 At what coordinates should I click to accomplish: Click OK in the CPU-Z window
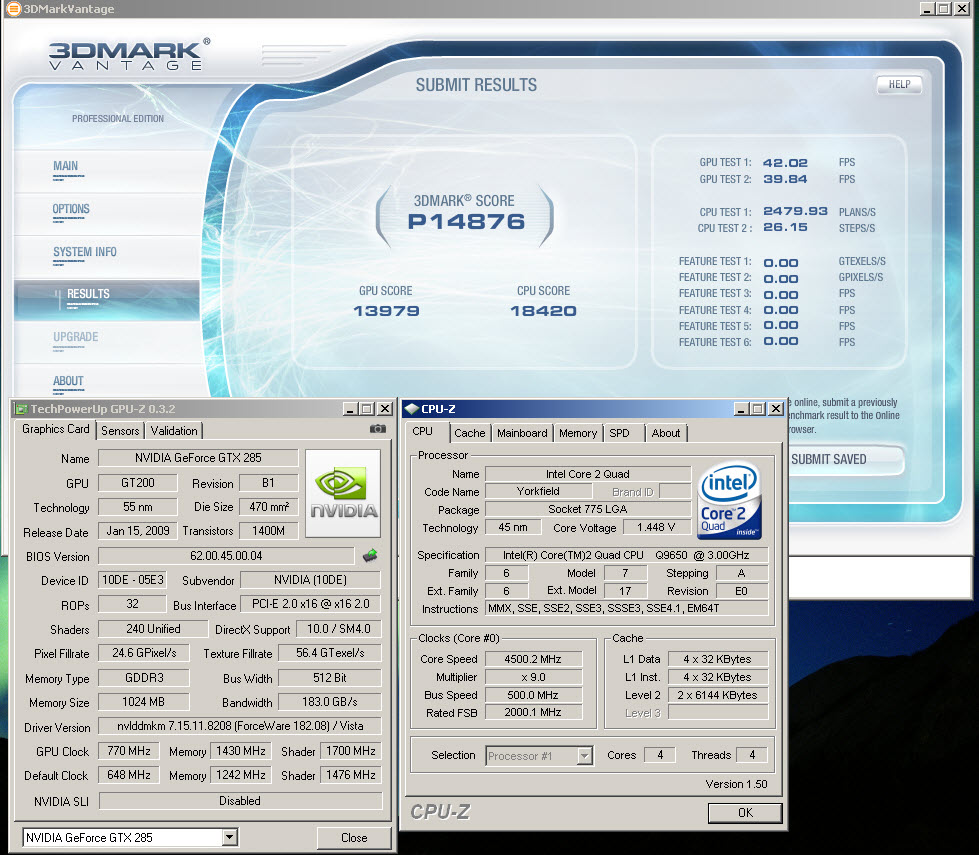(745, 813)
